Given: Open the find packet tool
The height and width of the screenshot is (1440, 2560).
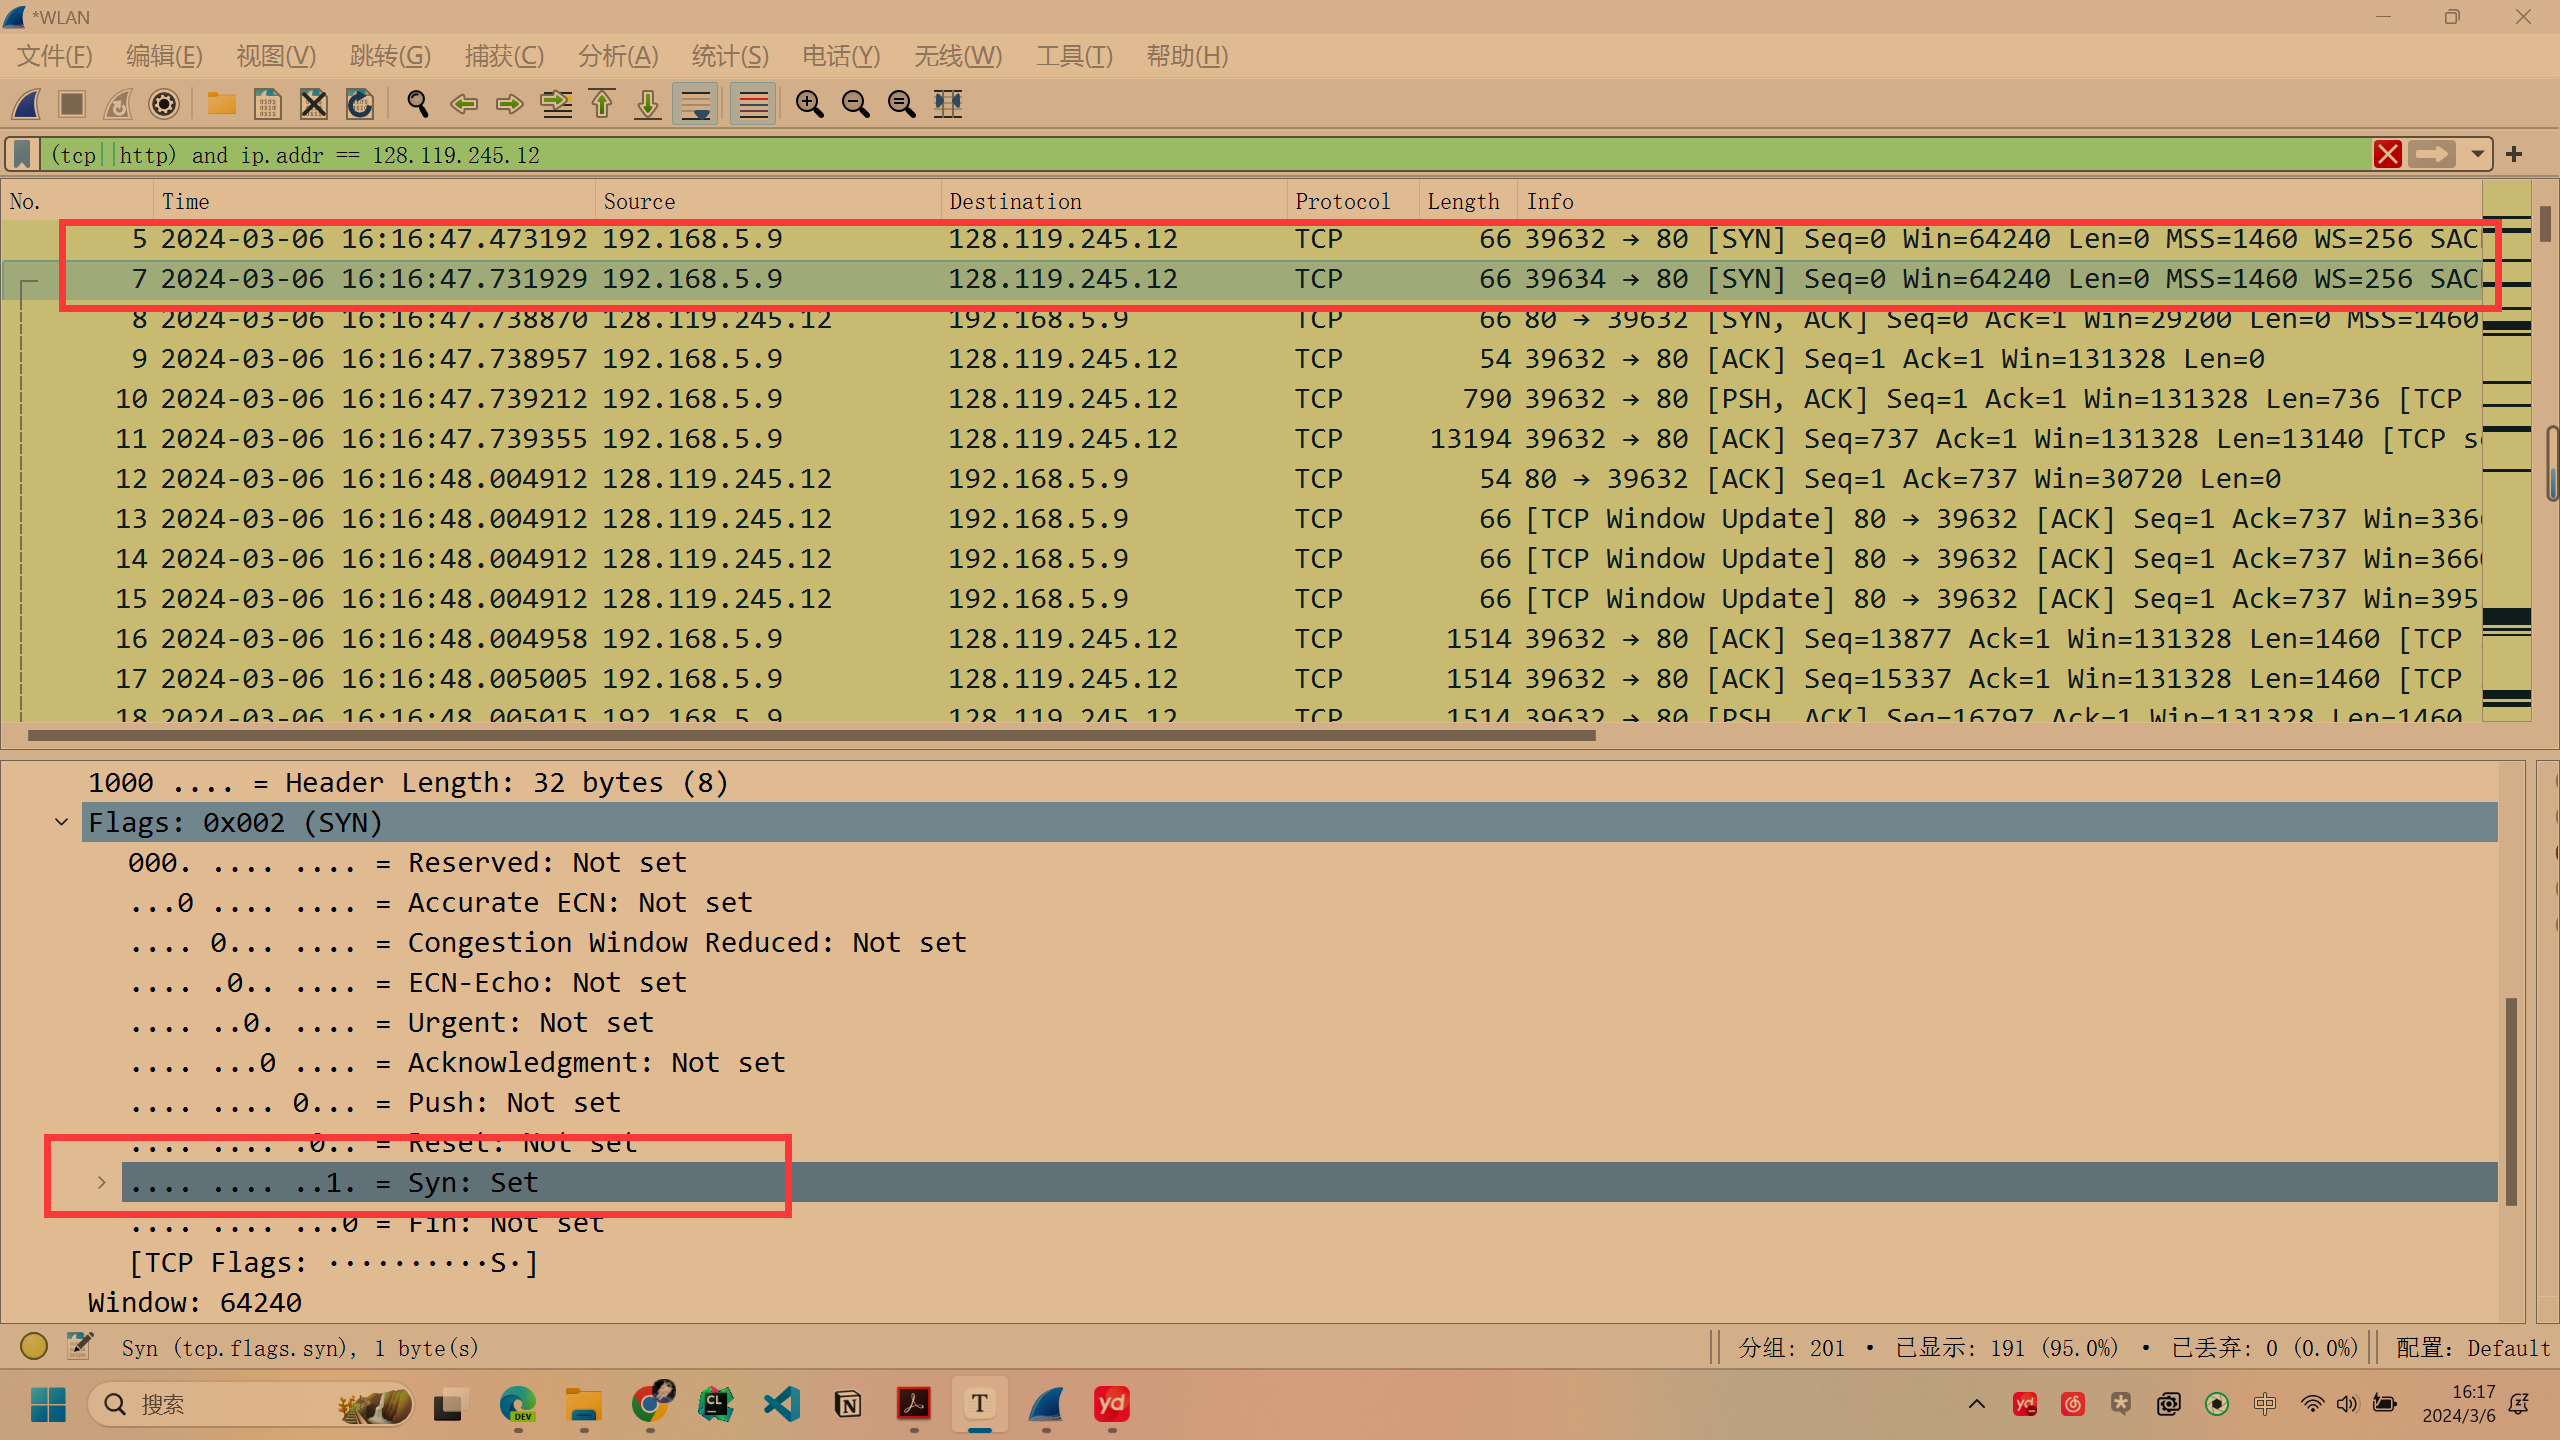Looking at the screenshot, I should (418, 104).
